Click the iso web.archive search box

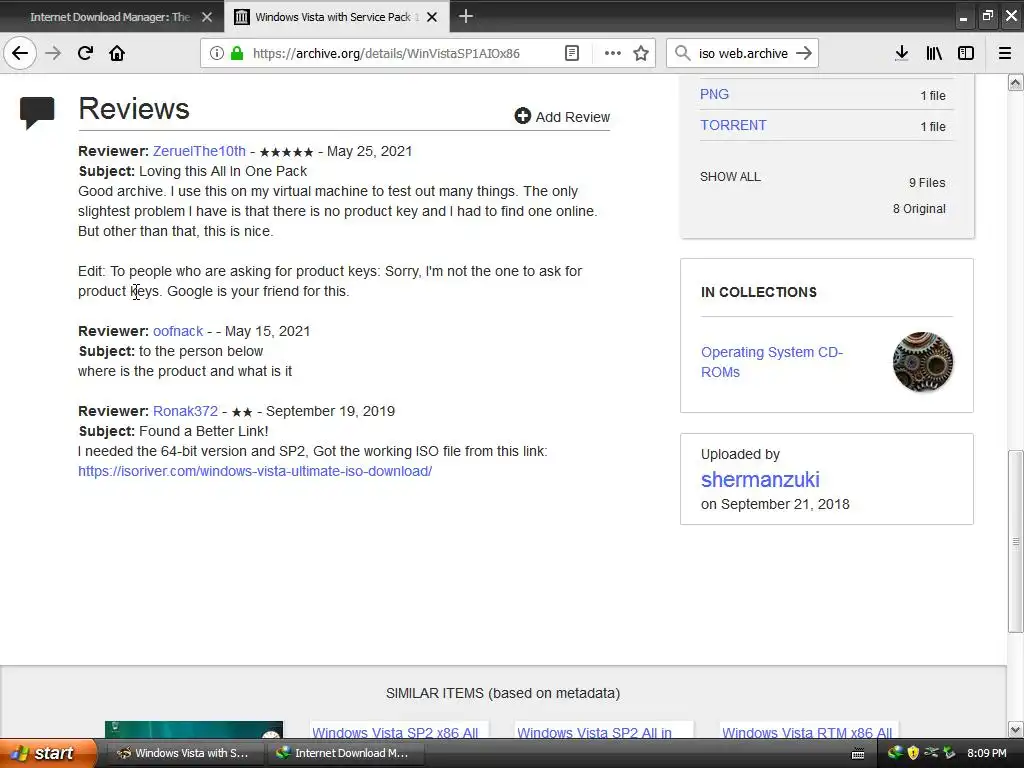point(743,53)
